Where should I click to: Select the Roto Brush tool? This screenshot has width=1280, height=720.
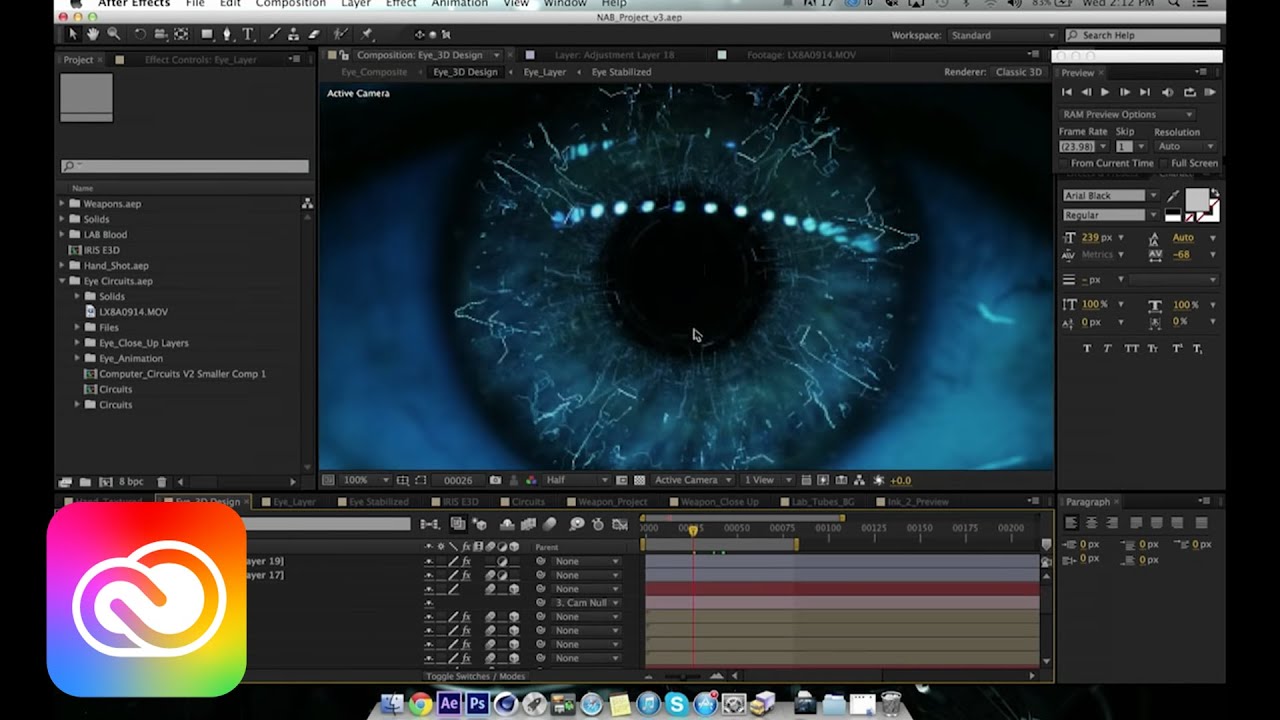pyautogui.click(x=342, y=34)
